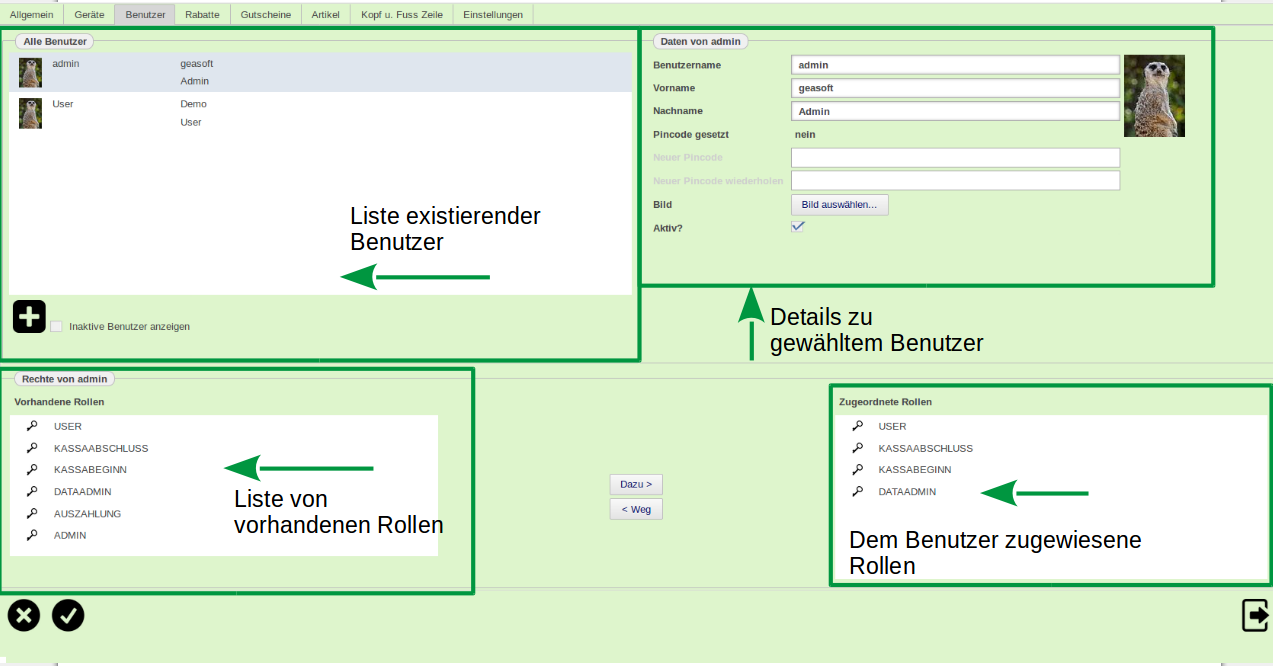
Task: Click the key icon beside USER role
Action: [31, 426]
